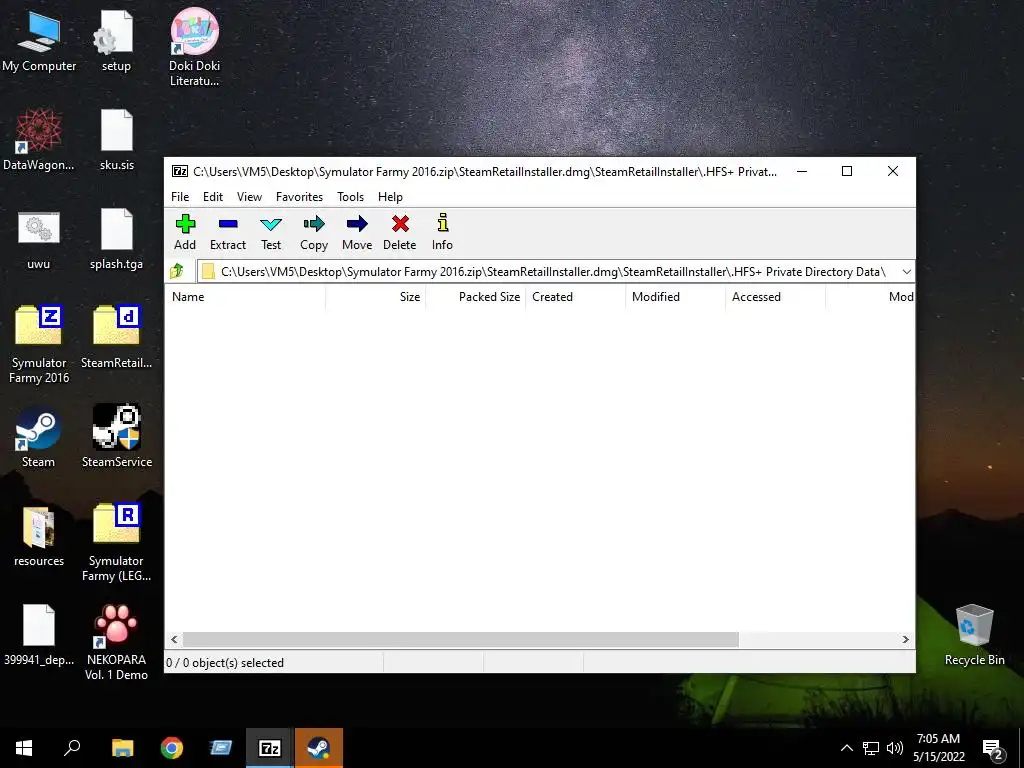Click the 7-Zip taskbar button

click(270, 748)
